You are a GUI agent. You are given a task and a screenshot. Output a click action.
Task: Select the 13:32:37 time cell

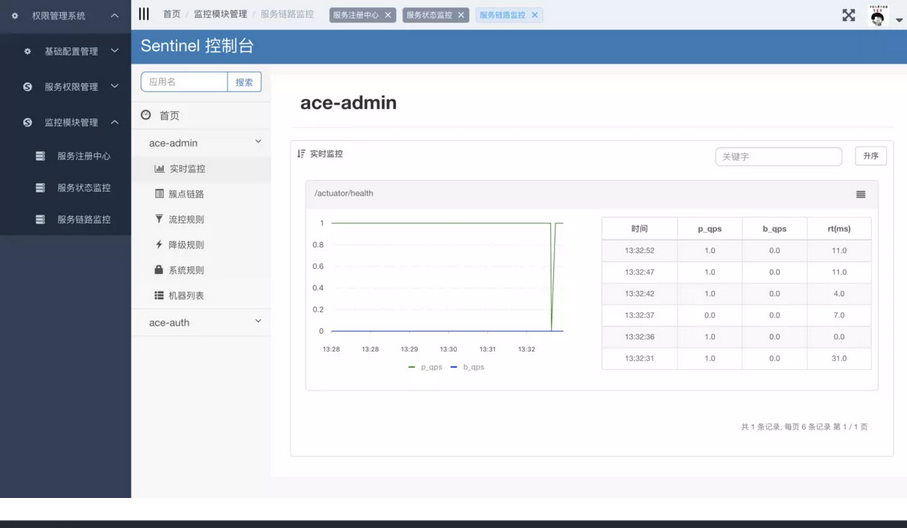pos(639,315)
